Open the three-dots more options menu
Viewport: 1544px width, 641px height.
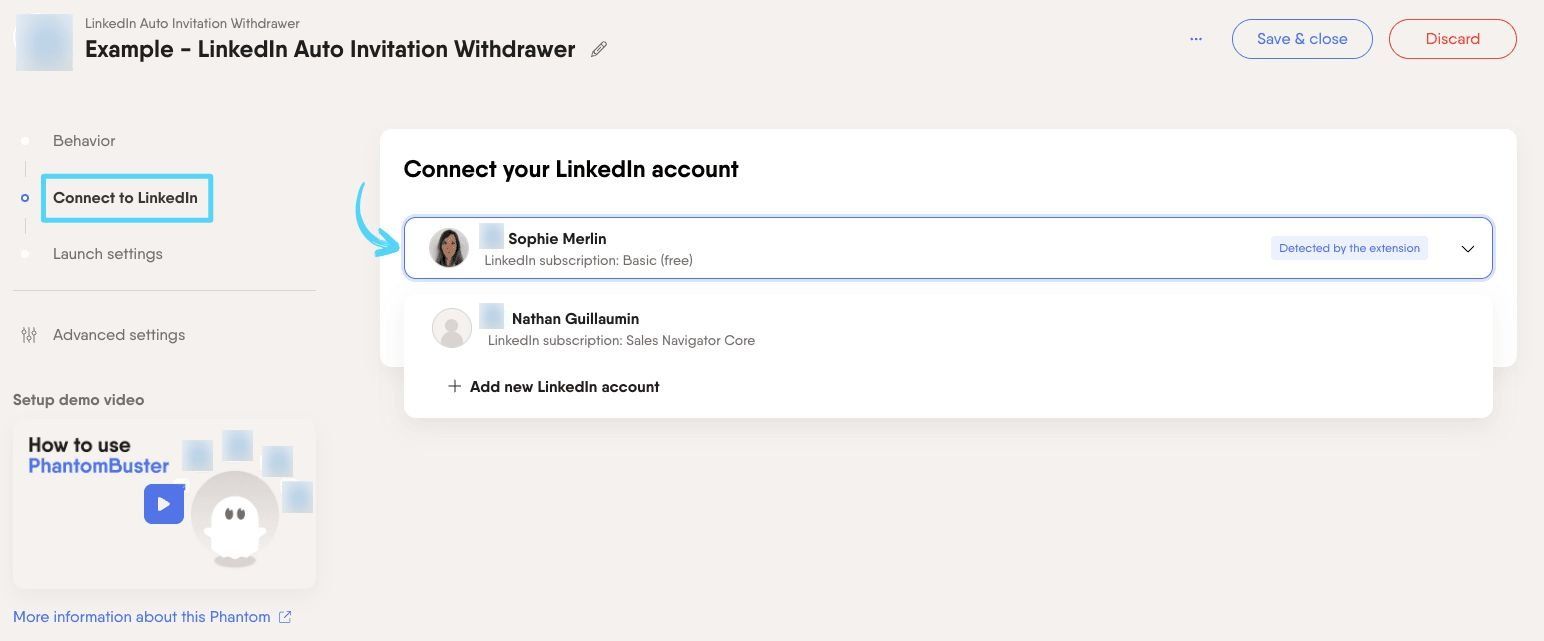(x=1196, y=39)
